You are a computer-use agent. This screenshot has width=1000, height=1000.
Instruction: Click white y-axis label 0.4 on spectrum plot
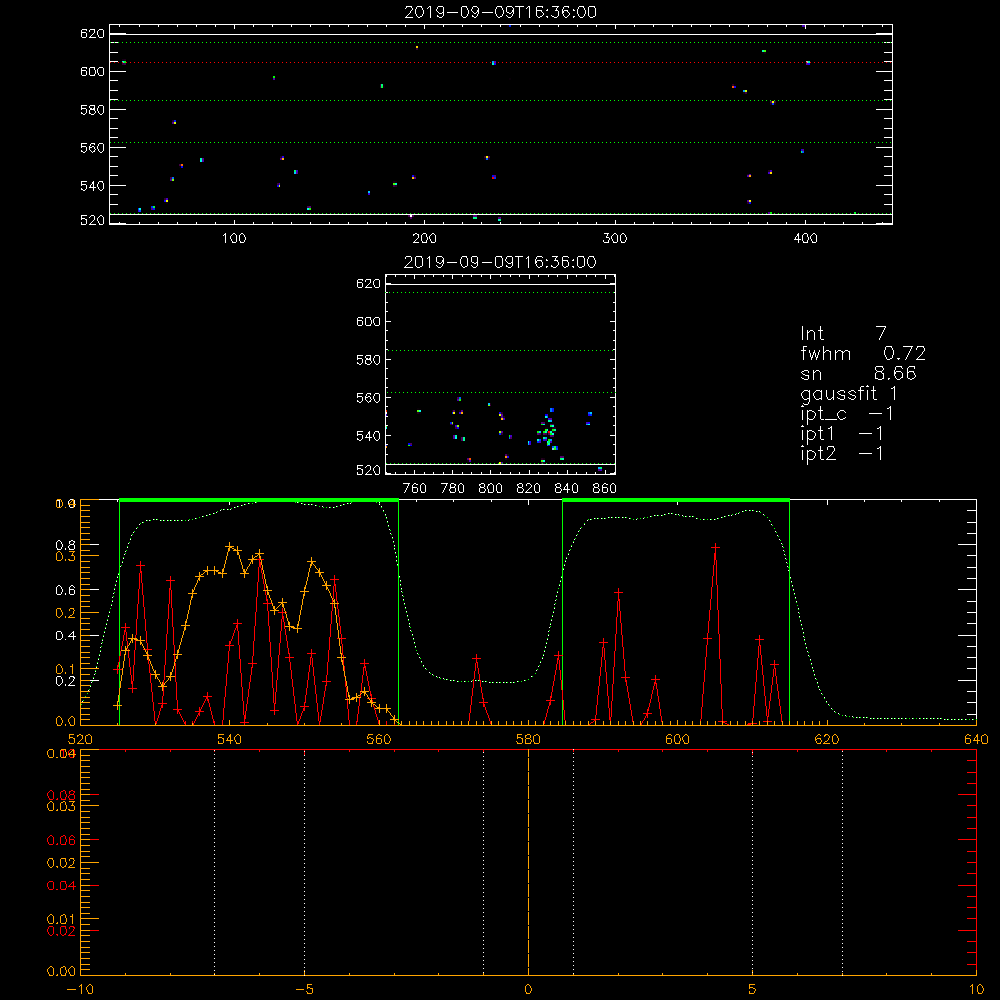point(66,636)
